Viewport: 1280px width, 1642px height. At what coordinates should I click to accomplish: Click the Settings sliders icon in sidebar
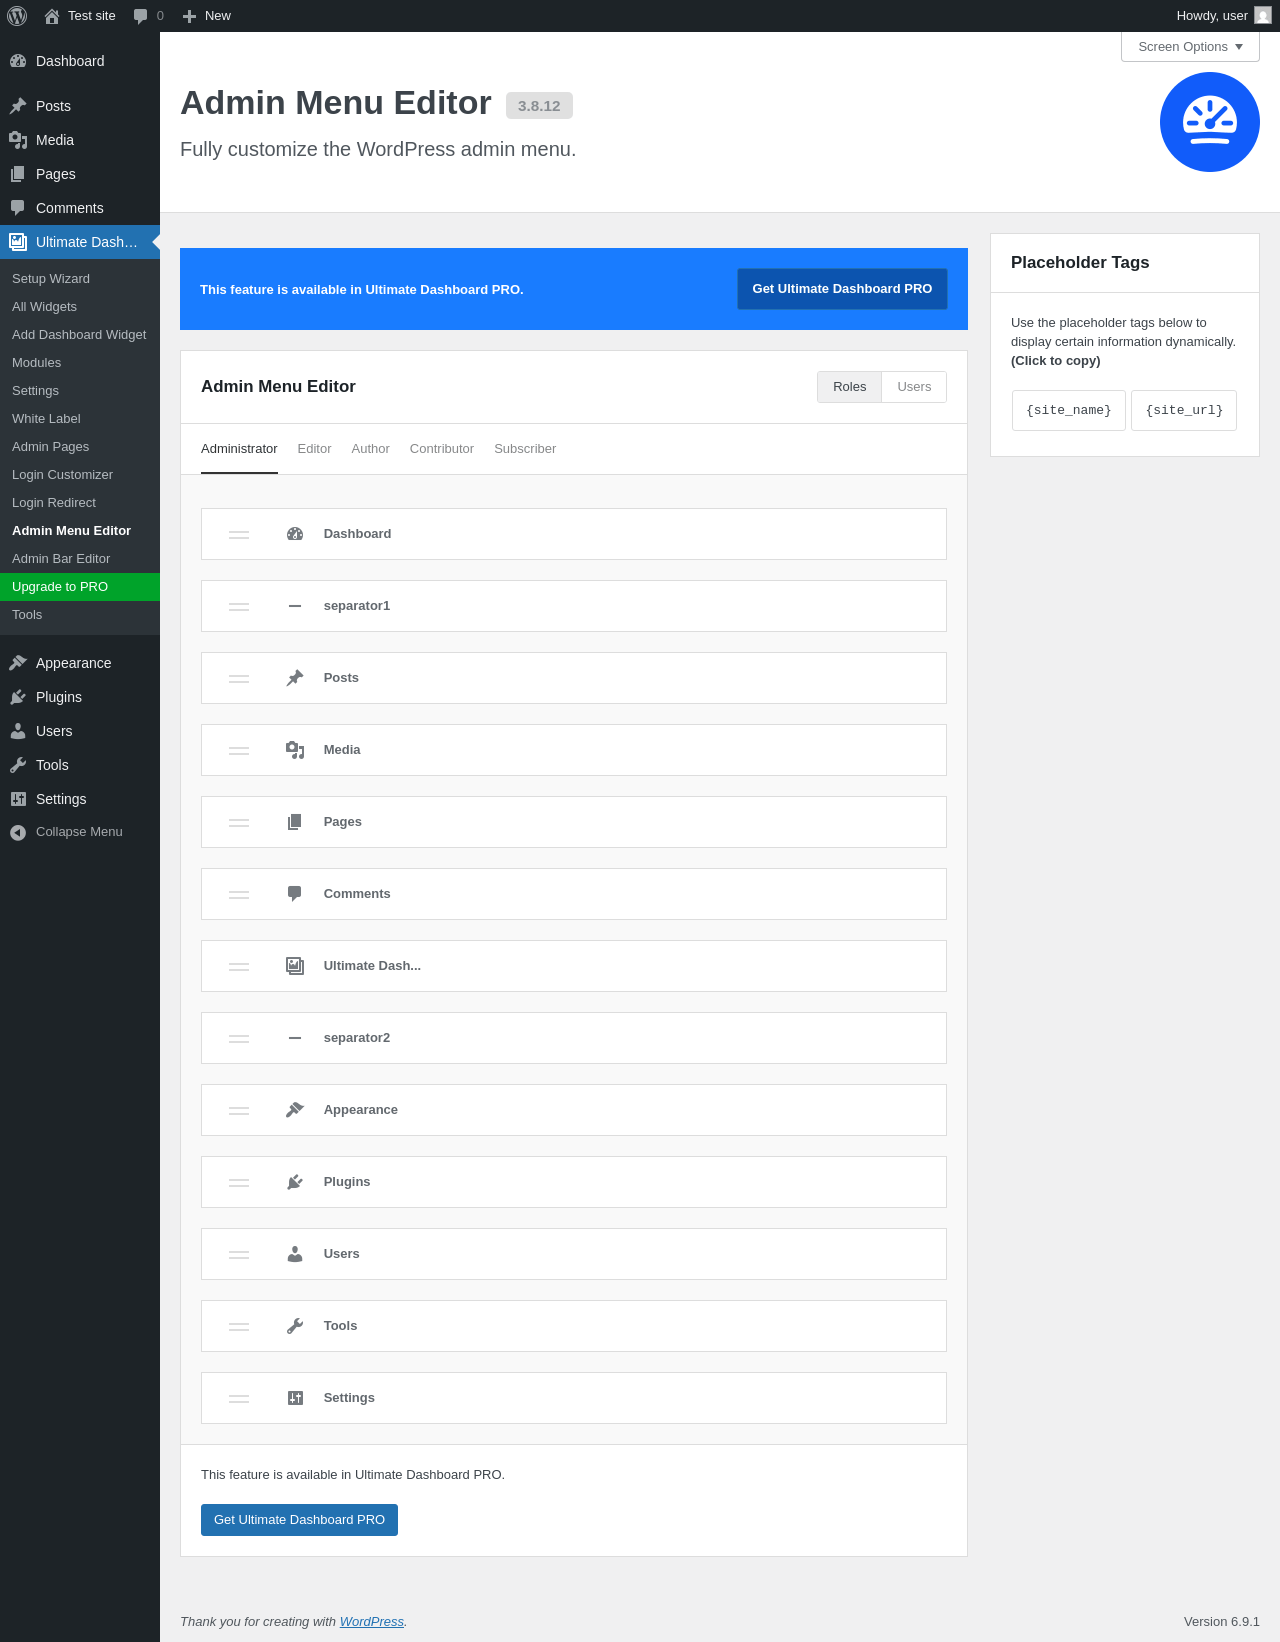(18, 799)
